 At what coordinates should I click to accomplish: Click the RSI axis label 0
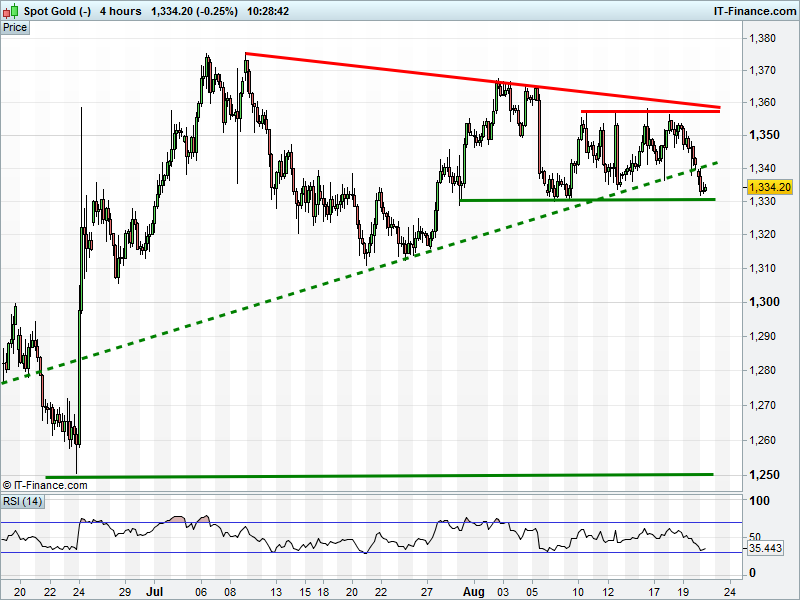753,573
